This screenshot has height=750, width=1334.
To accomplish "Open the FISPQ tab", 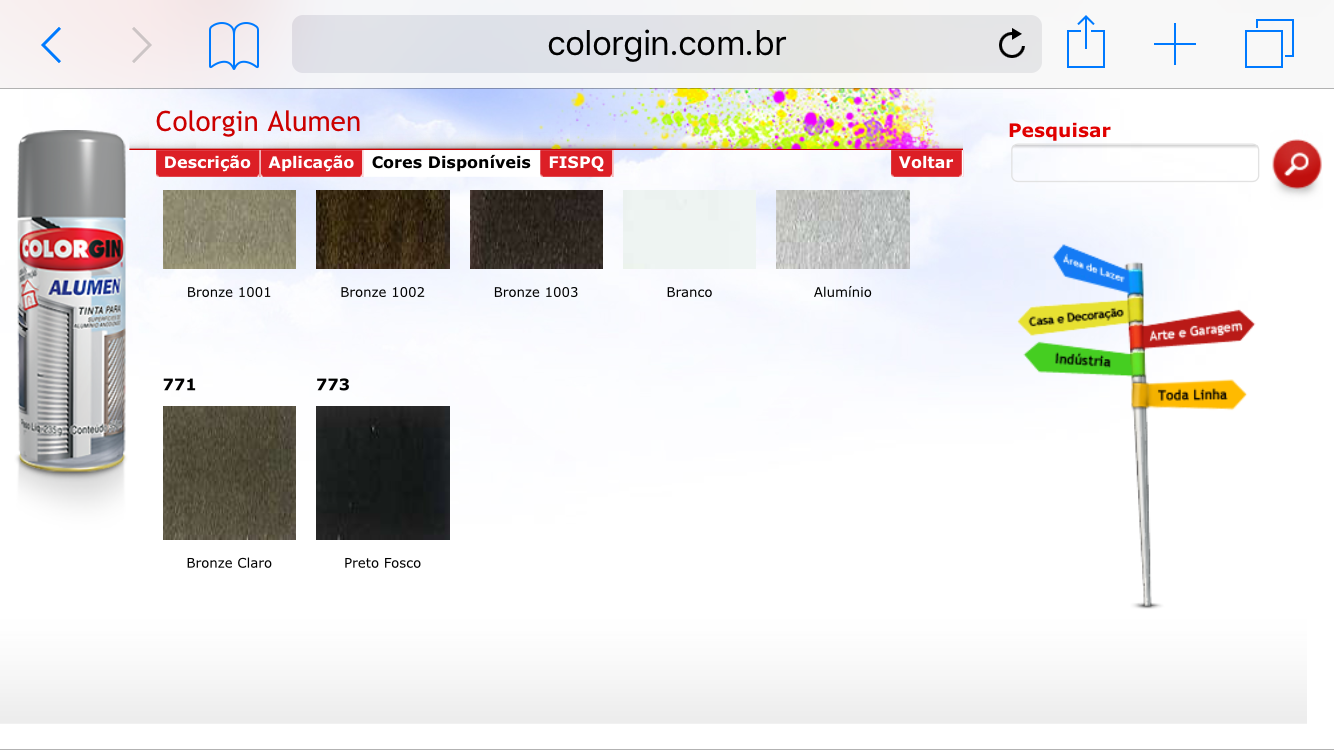I will pos(576,163).
